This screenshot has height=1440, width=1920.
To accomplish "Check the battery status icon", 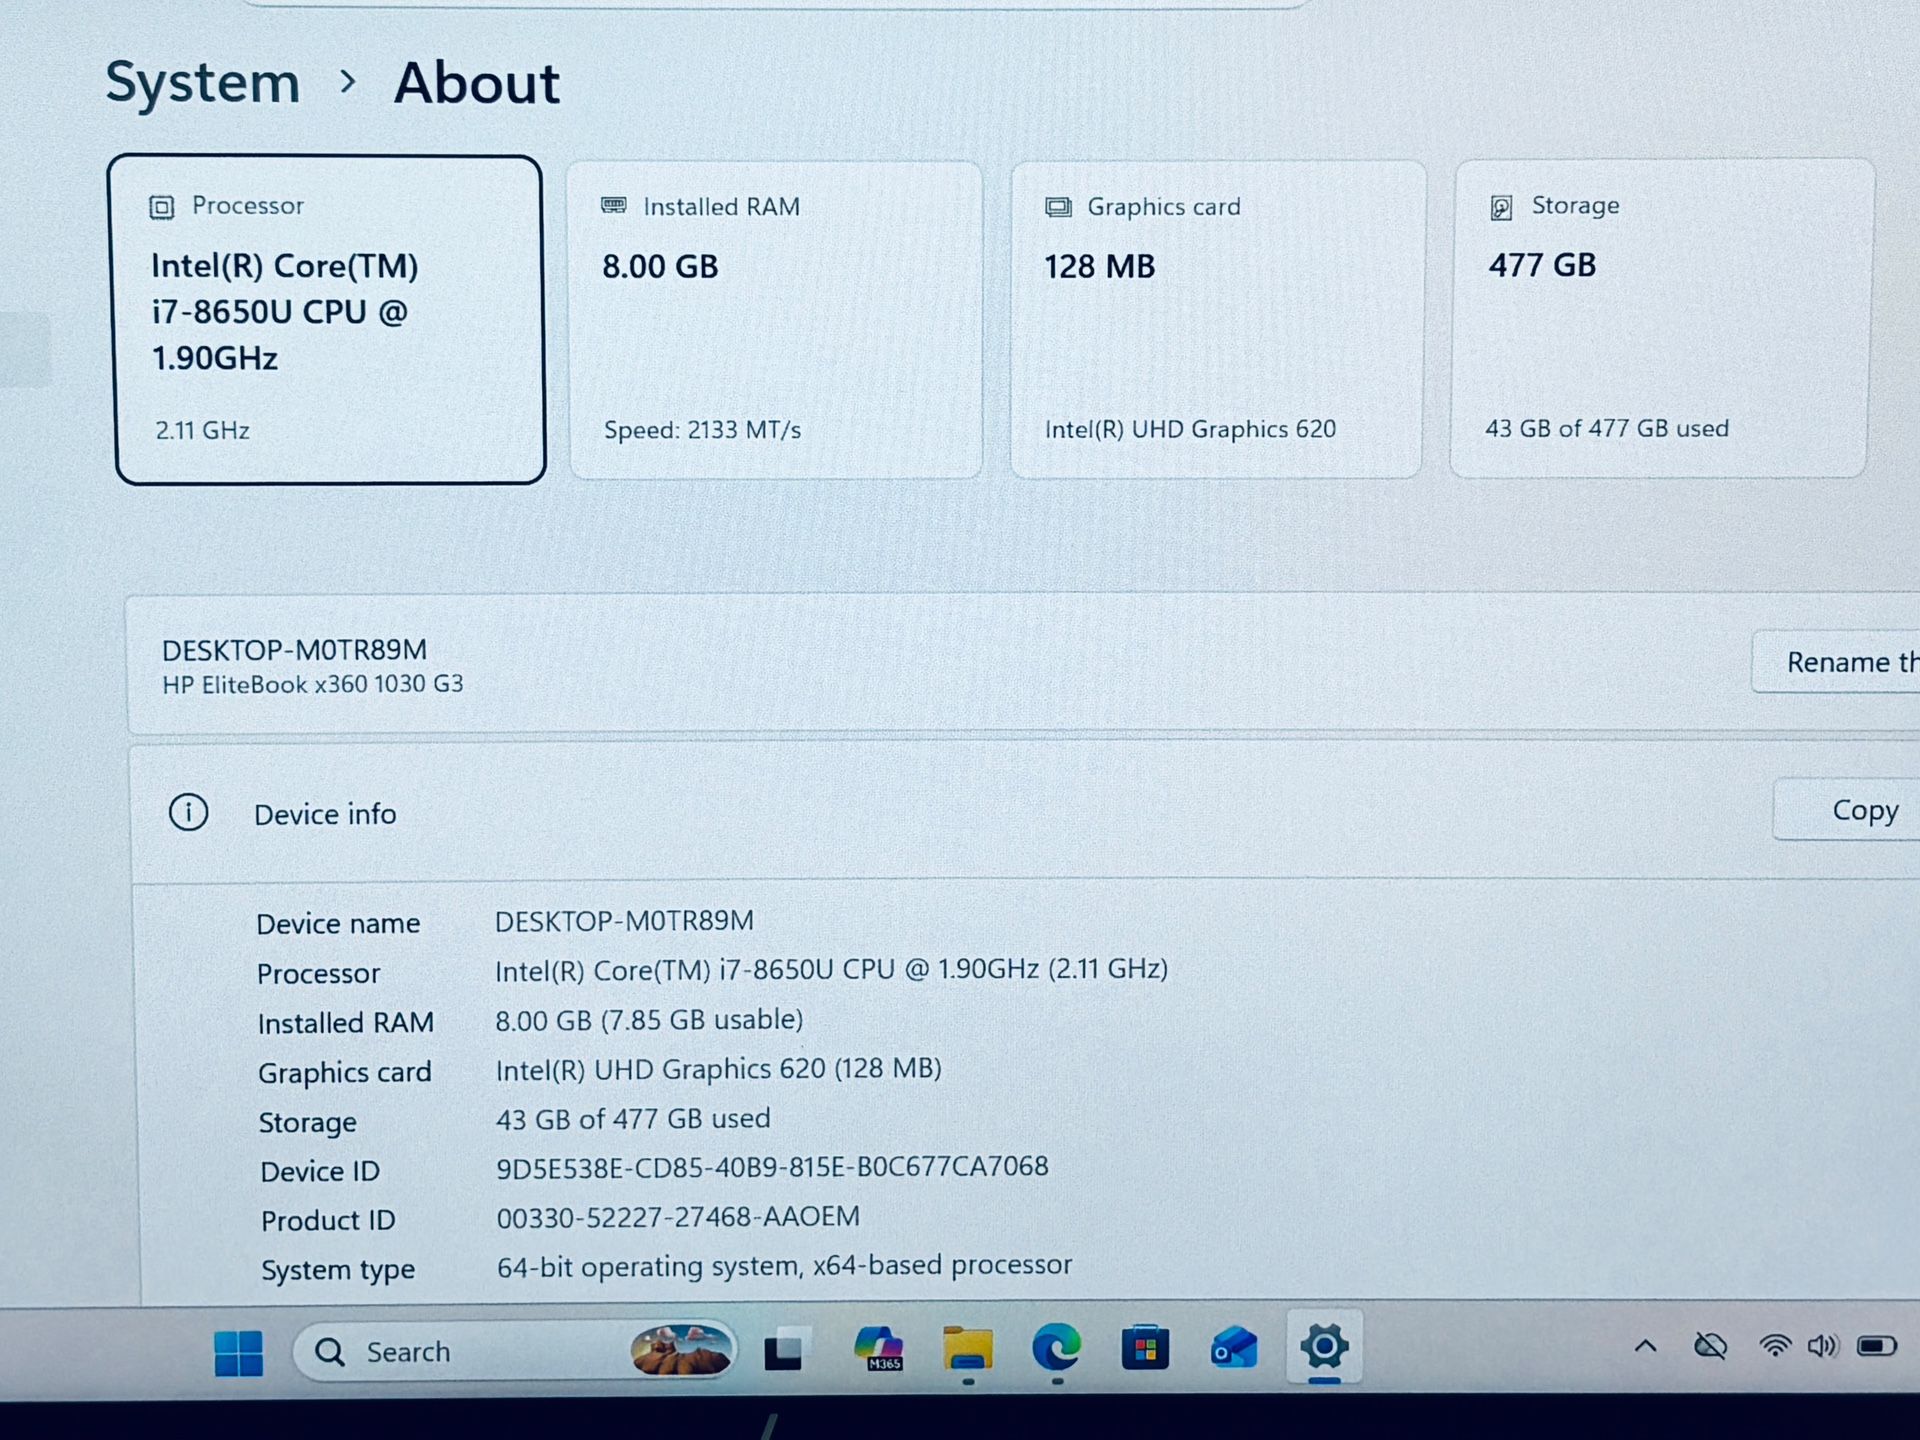I will [x=1876, y=1346].
